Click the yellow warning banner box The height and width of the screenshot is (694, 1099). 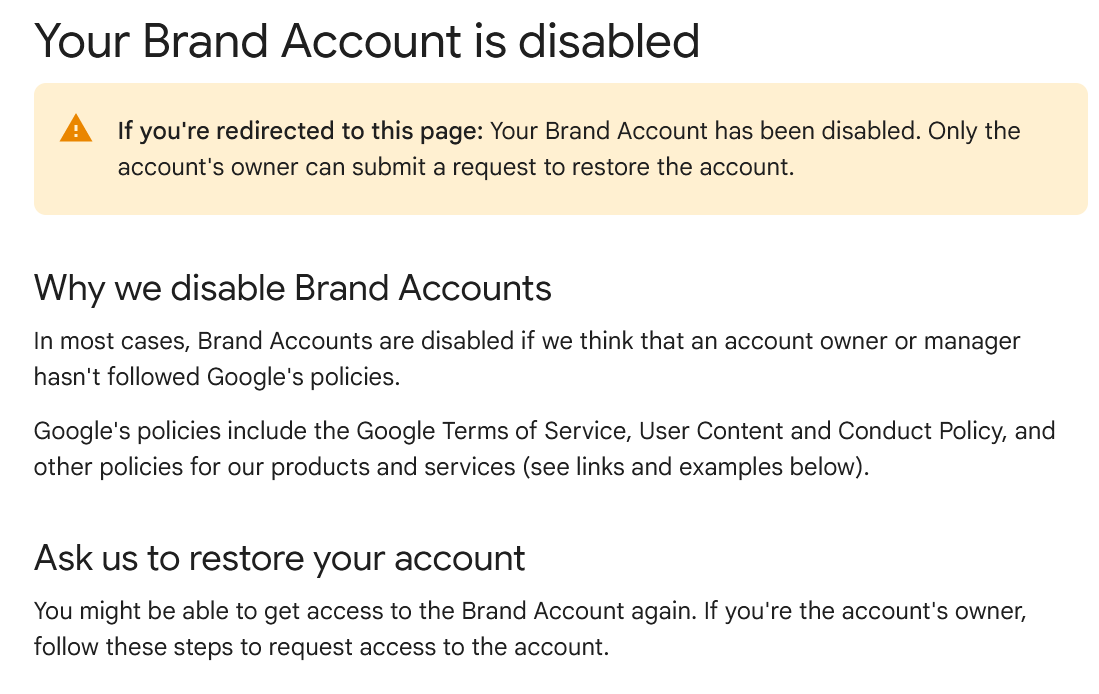(x=560, y=149)
